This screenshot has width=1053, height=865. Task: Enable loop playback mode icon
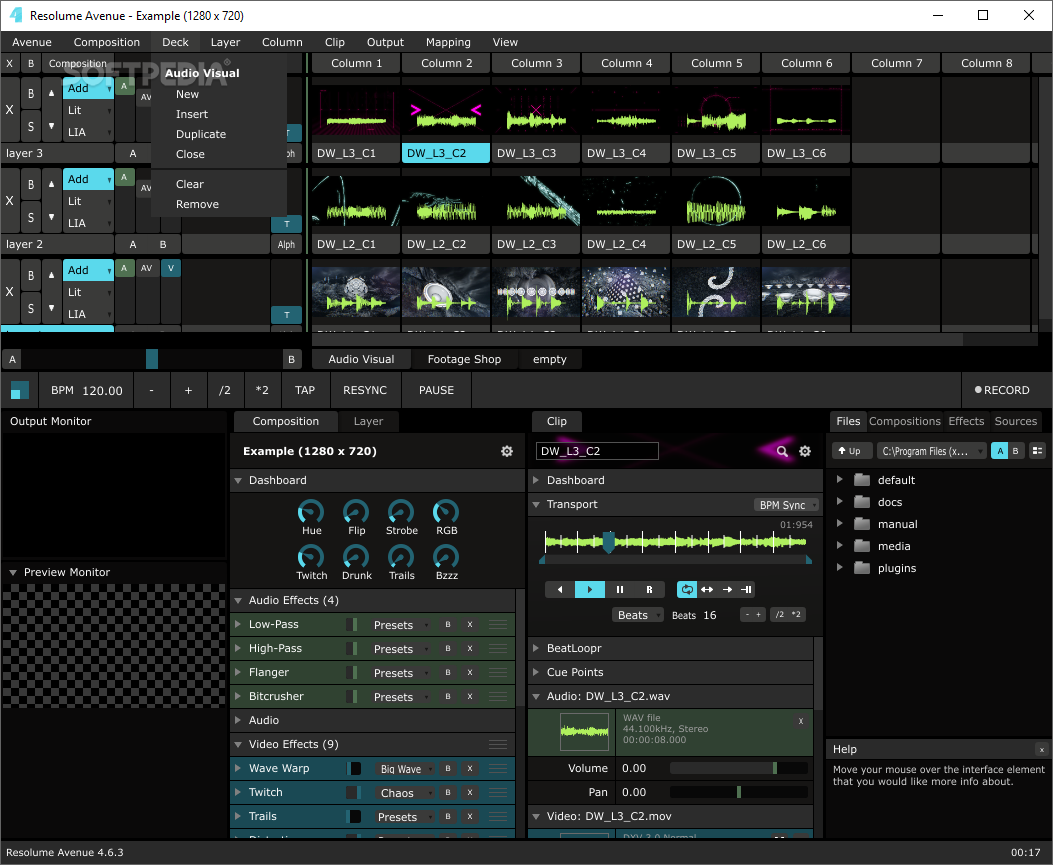pyautogui.click(x=686, y=590)
